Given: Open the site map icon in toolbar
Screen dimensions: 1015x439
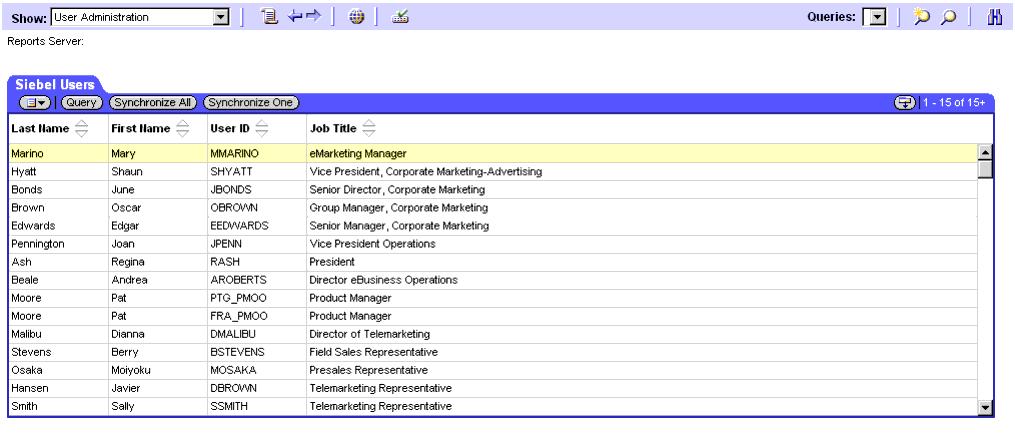Looking at the screenshot, I should 269,17.
